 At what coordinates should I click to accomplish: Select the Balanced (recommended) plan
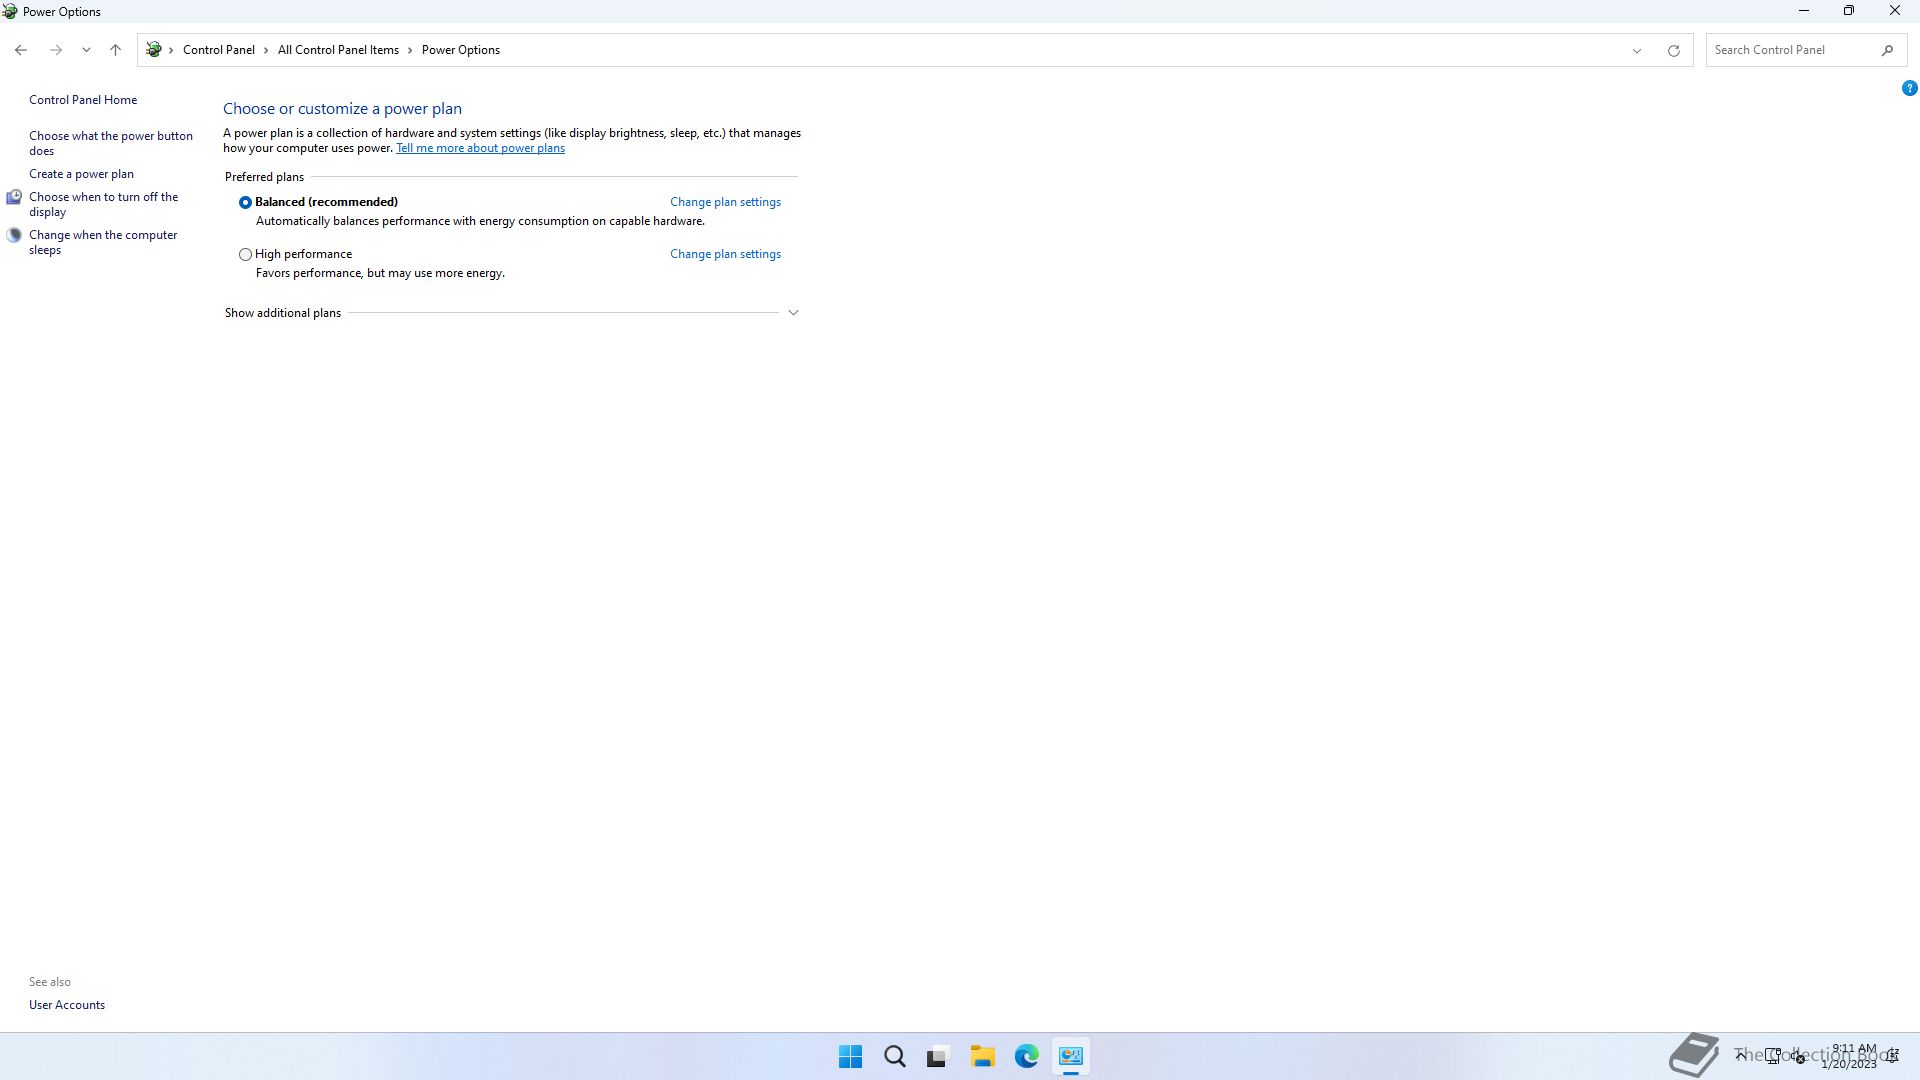(x=245, y=202)
